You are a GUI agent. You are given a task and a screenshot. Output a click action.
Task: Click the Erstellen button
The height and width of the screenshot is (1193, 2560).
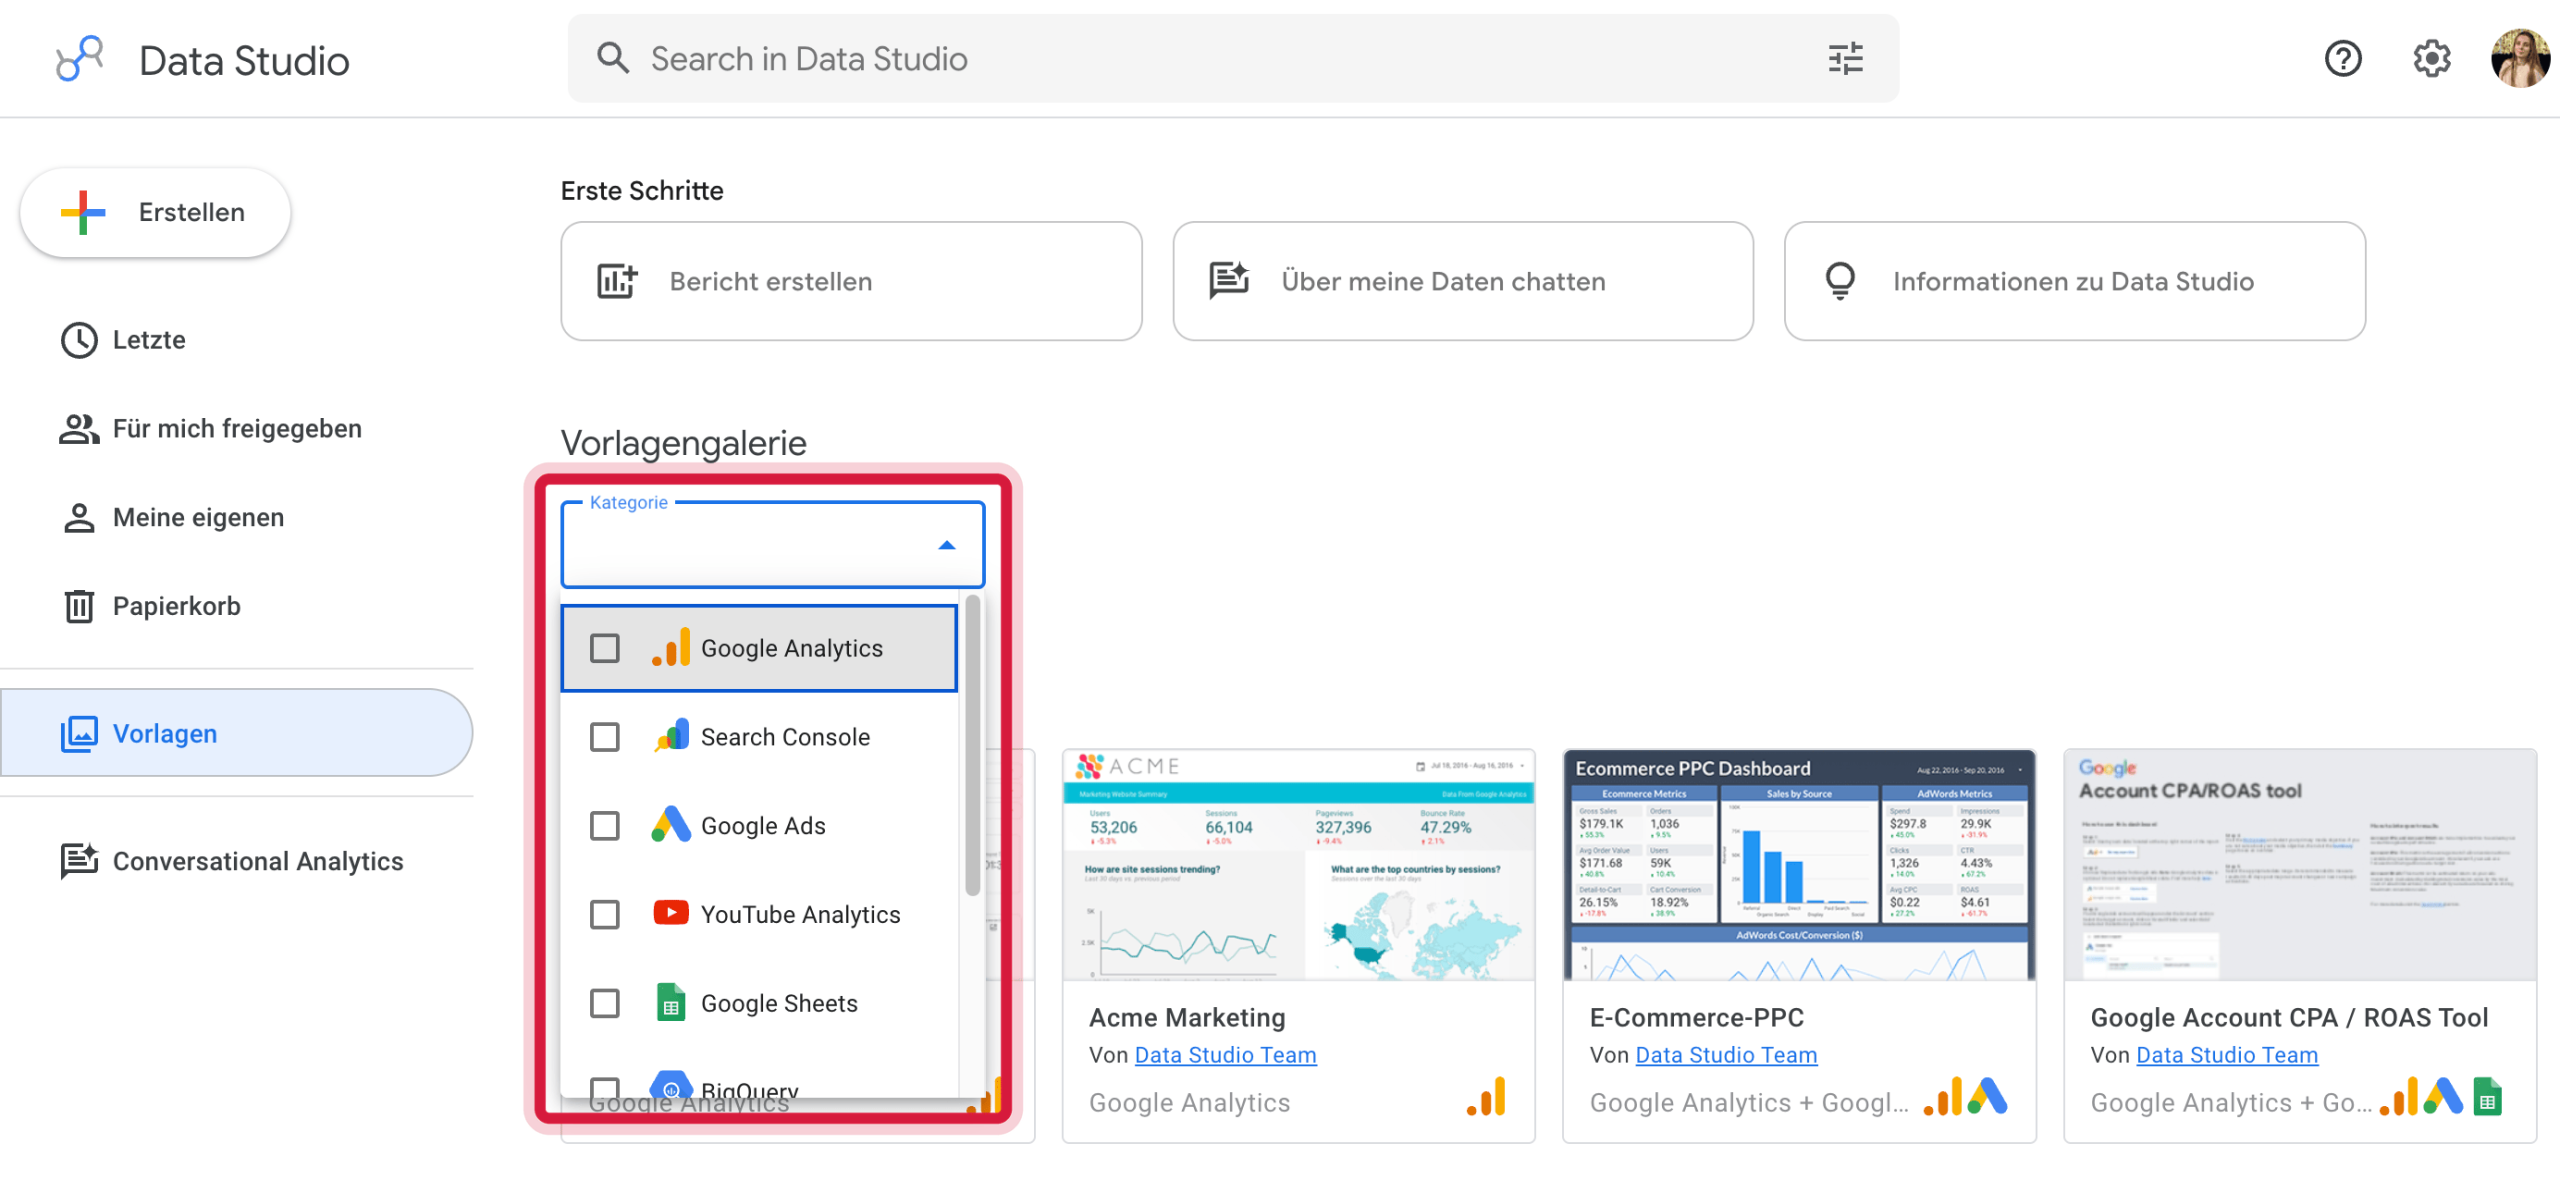[x=155, y=212]
